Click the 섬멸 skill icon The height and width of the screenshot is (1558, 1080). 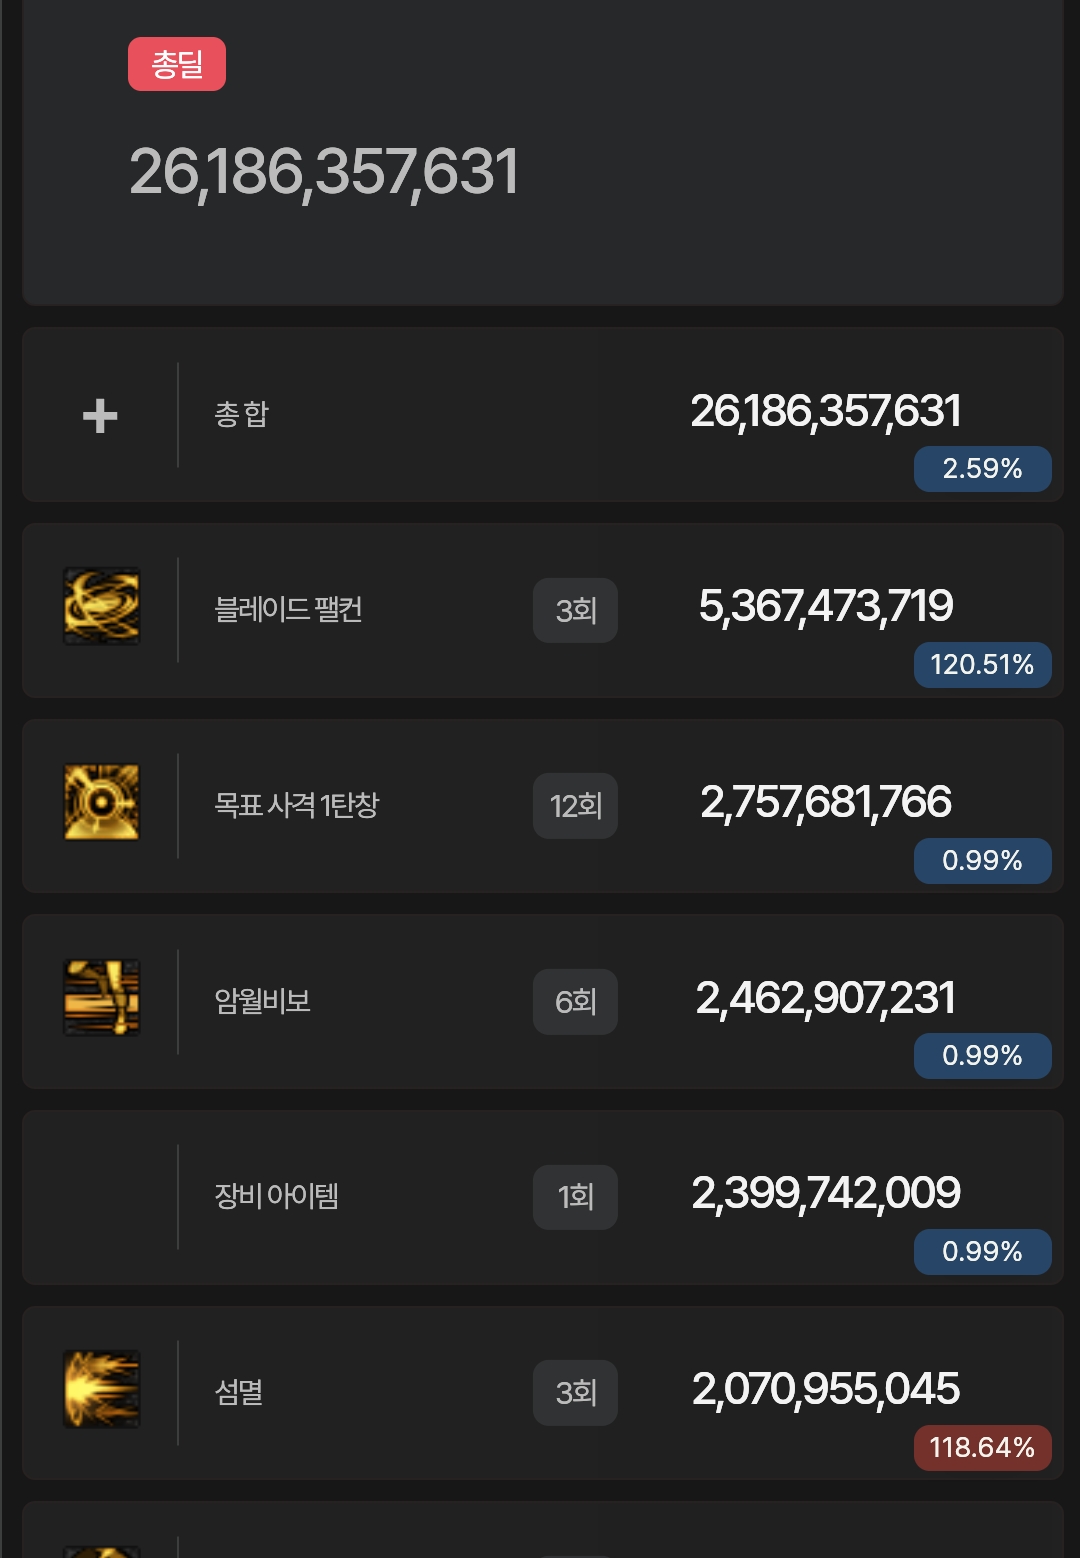click(101, 1389)
